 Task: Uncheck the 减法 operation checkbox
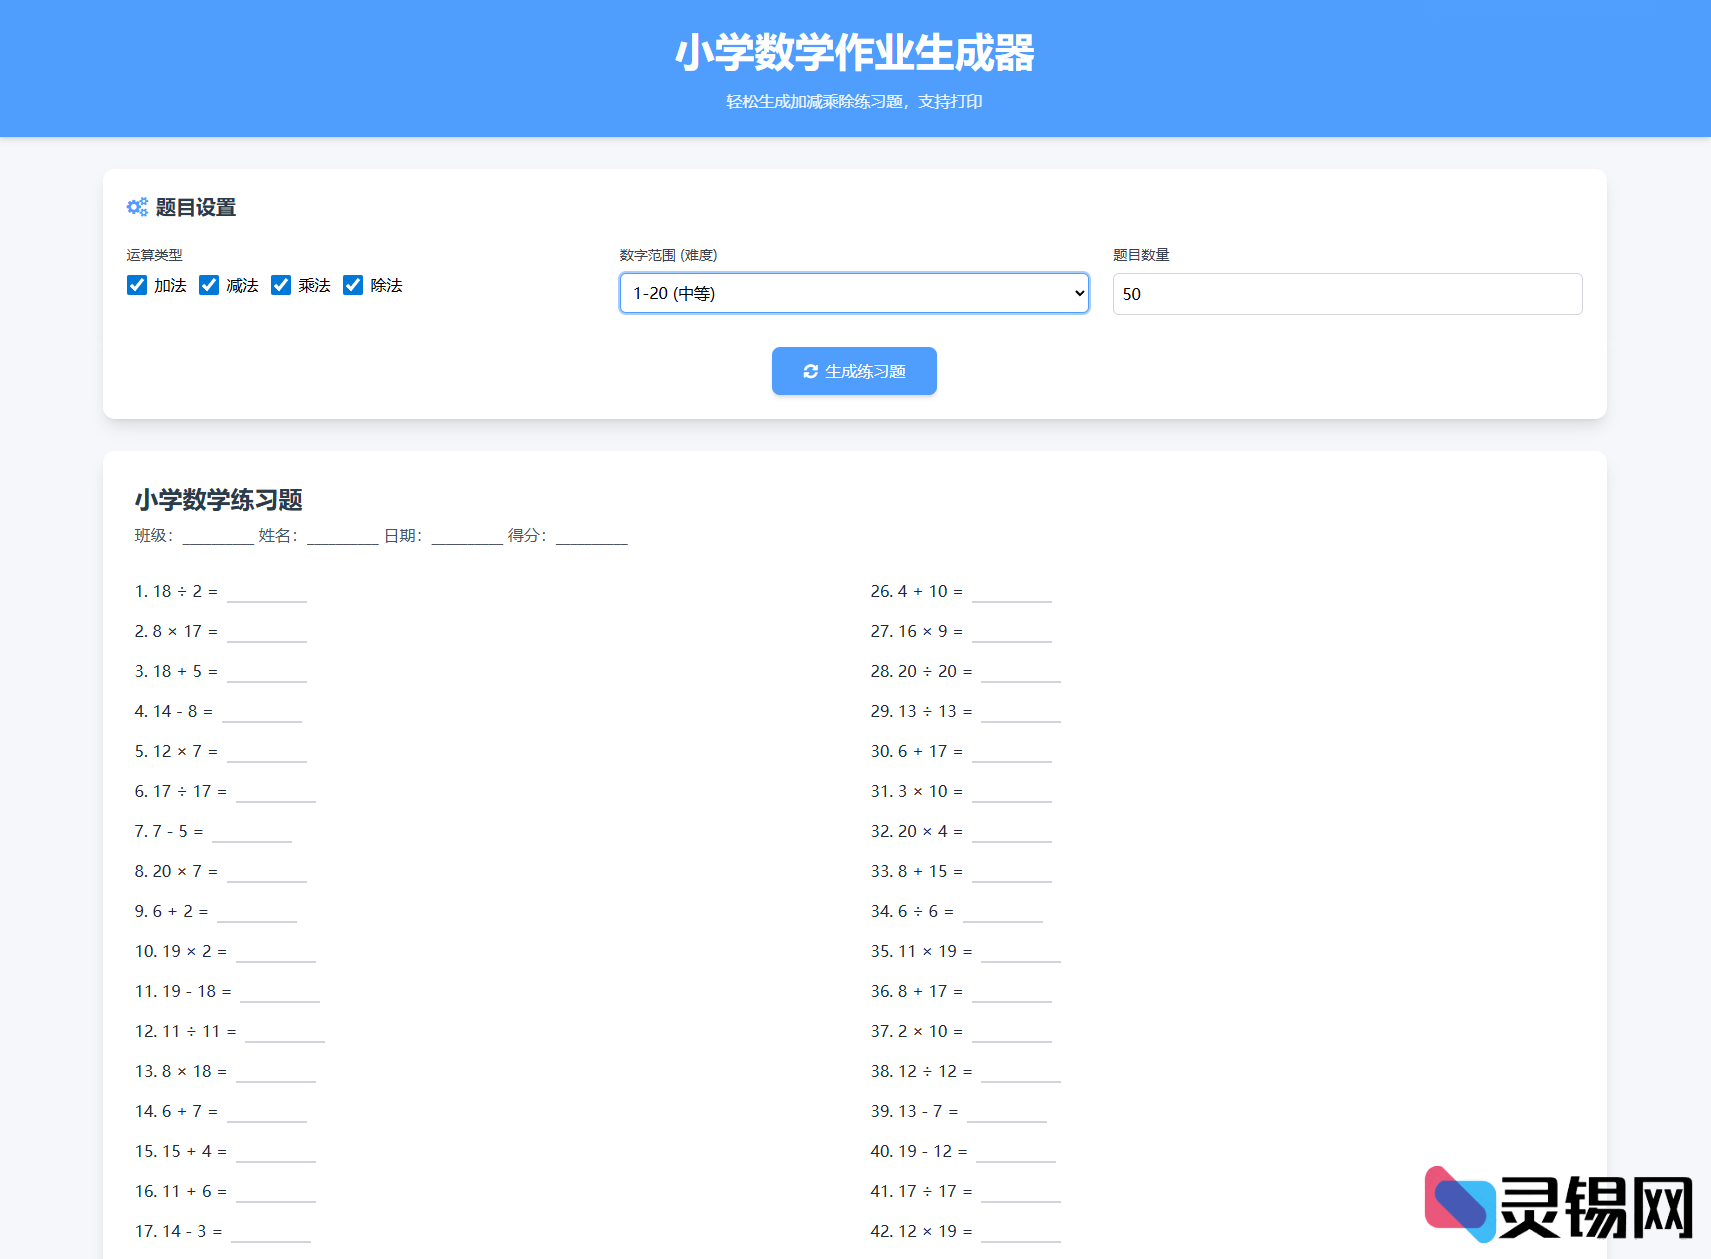point(209,285)
